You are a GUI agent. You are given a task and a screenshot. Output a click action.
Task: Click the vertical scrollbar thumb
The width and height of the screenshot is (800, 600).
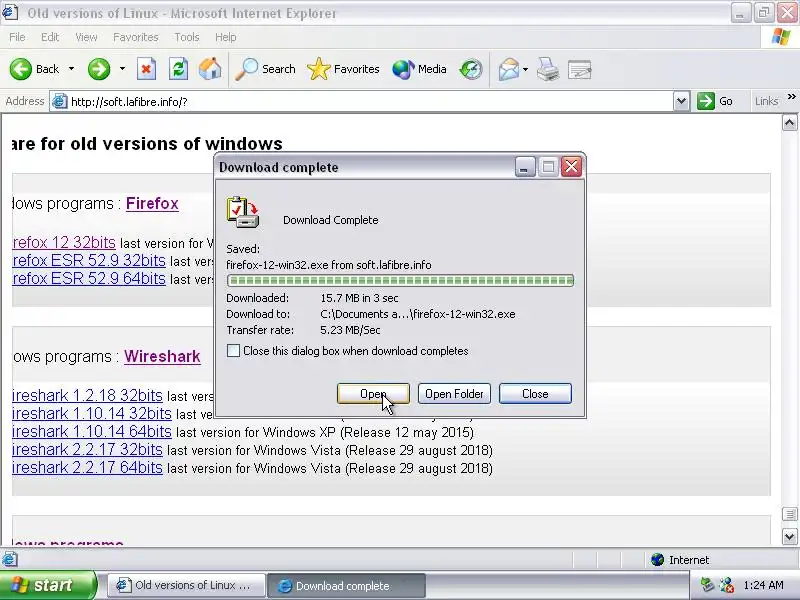(x=789, y=514)
